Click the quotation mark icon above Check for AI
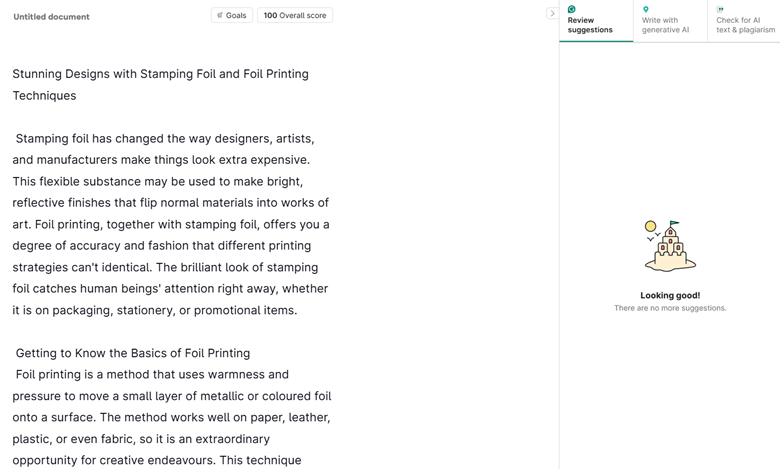 (x=720, y=10)
